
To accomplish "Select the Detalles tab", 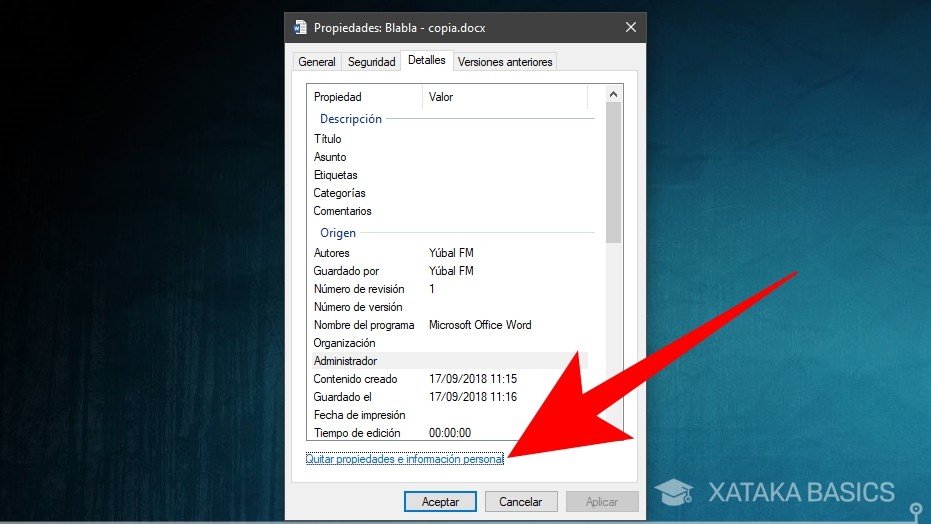I will tap(427, 61).
